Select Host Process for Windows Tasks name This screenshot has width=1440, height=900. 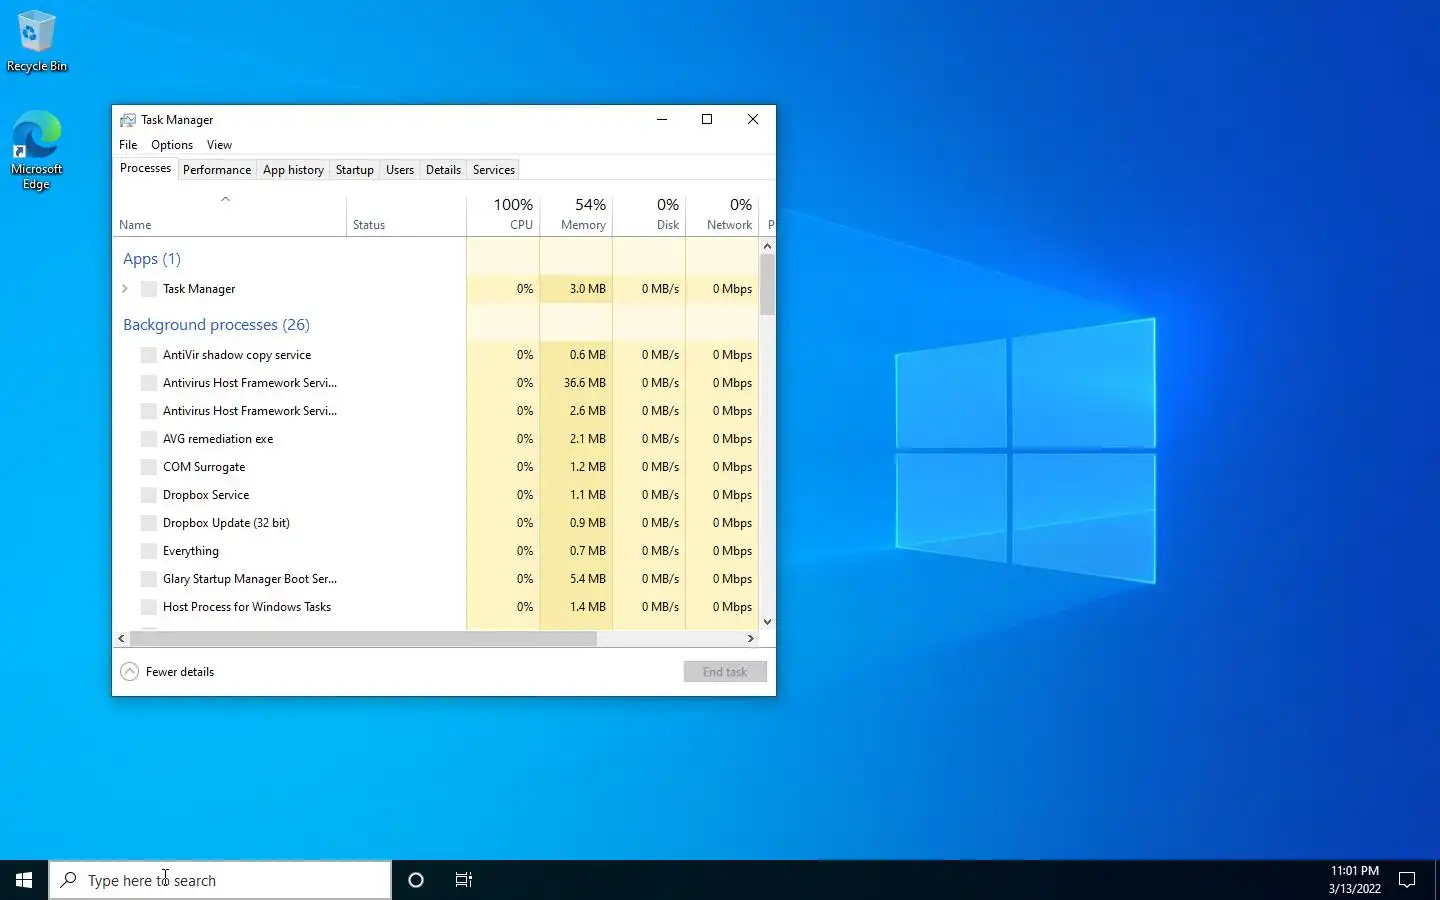[247, 607]
